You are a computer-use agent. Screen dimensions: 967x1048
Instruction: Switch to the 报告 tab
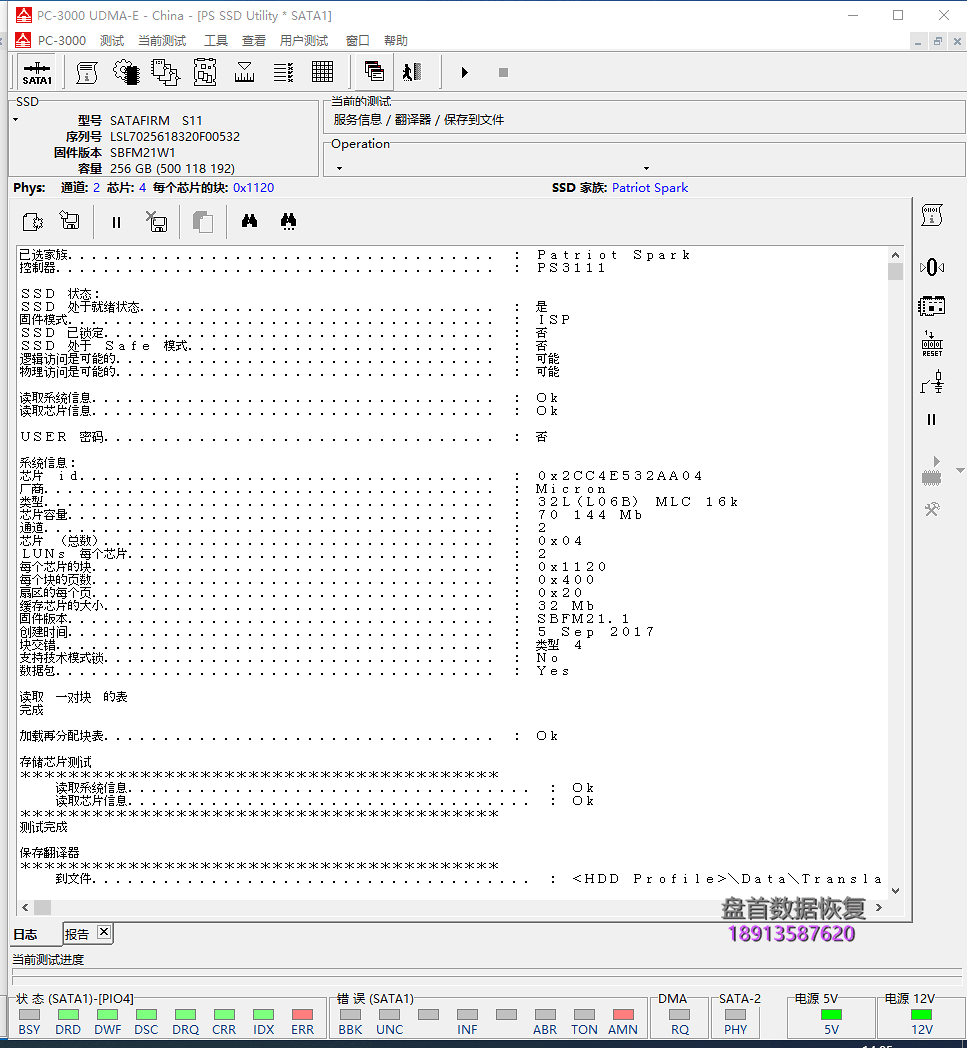point(77,934)
